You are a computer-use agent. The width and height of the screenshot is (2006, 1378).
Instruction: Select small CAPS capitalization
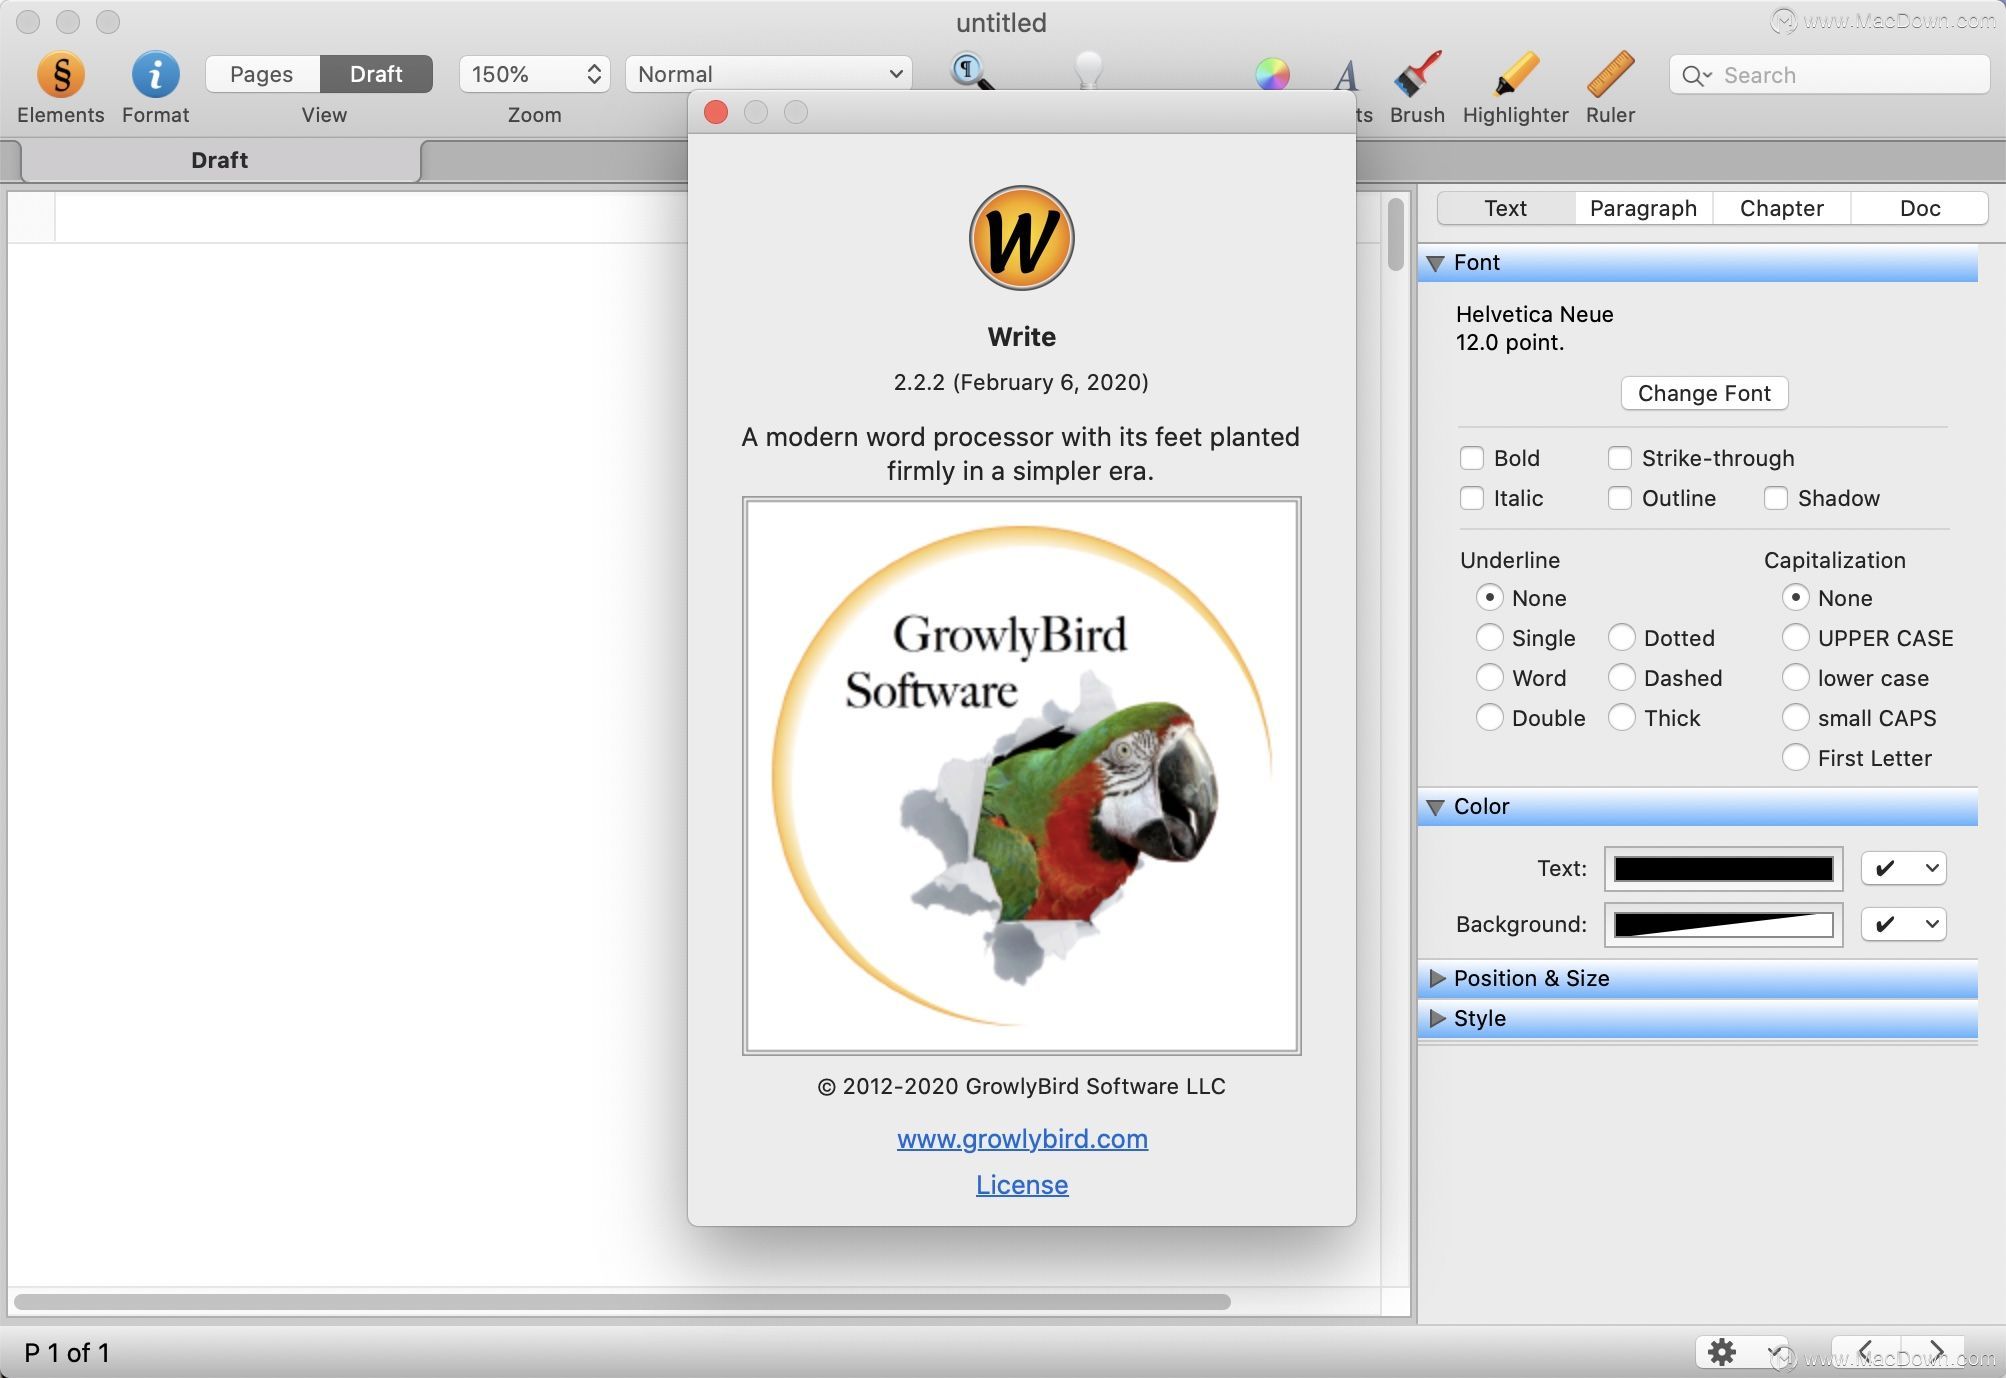point(1795,718)
